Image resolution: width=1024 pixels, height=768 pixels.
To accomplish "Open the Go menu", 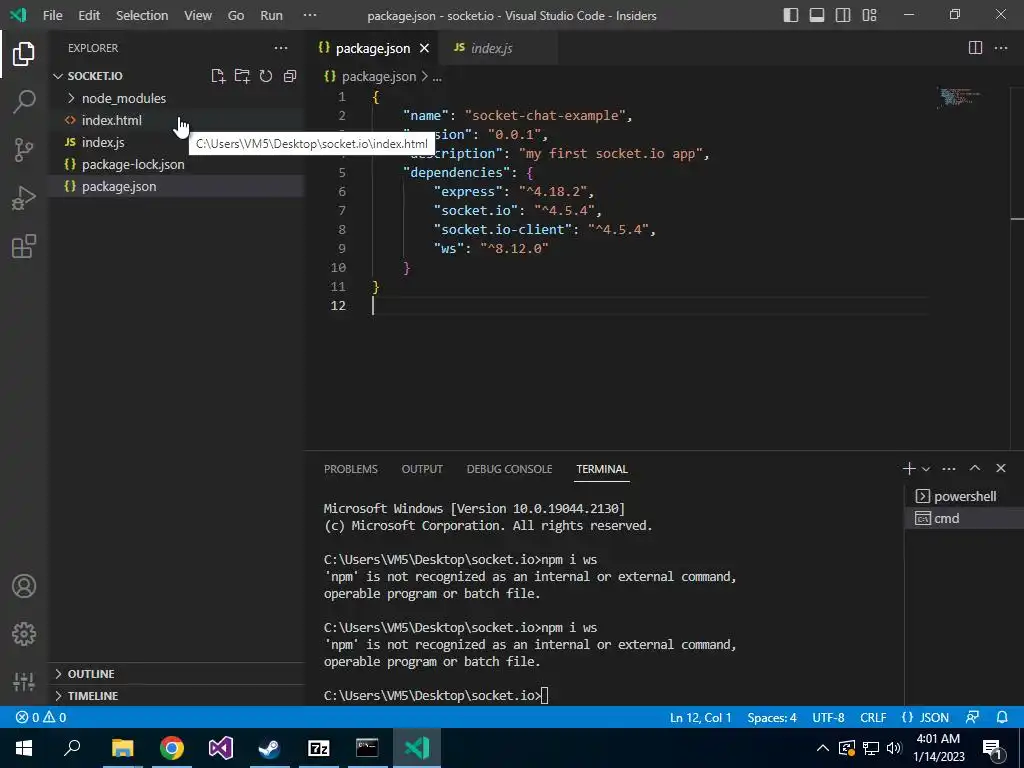I will pyautogui.click(x=236, y=15).
